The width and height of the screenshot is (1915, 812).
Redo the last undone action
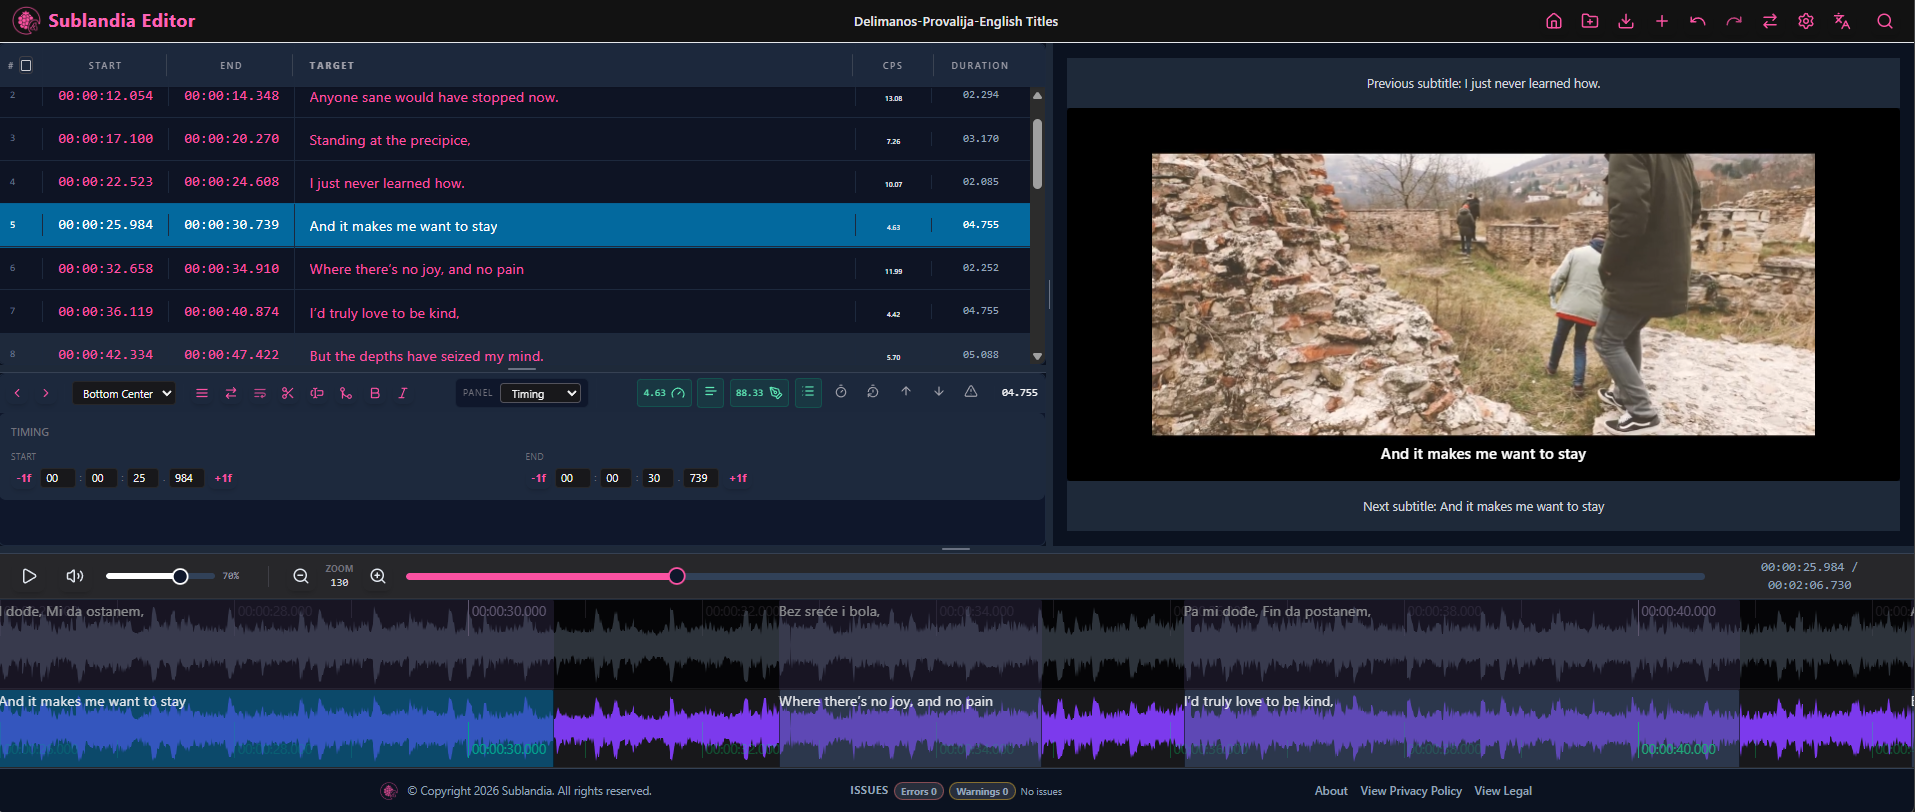click(x=1734, y=21)
